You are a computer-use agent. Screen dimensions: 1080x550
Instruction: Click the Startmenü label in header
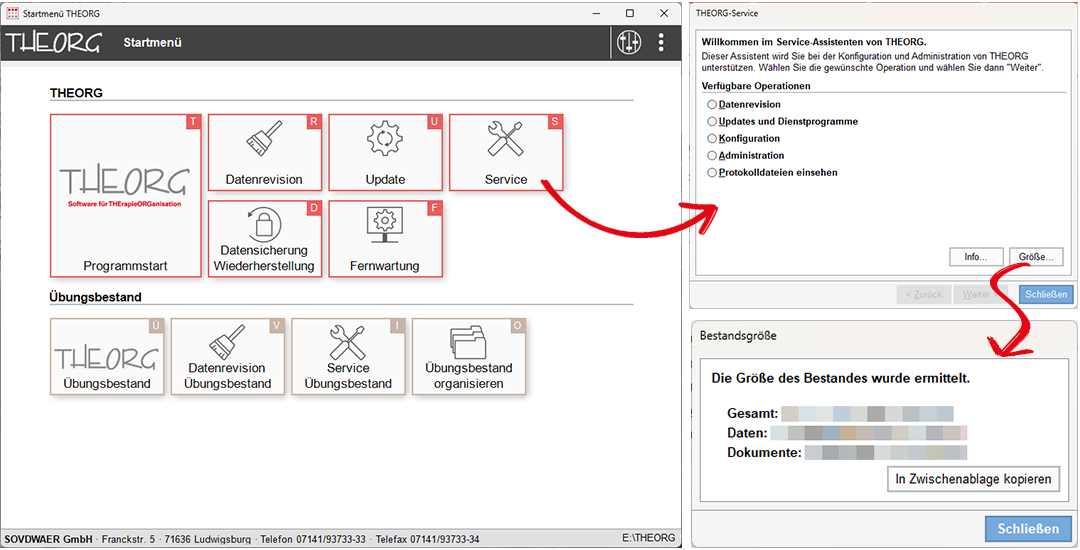[x=152, y=43]
